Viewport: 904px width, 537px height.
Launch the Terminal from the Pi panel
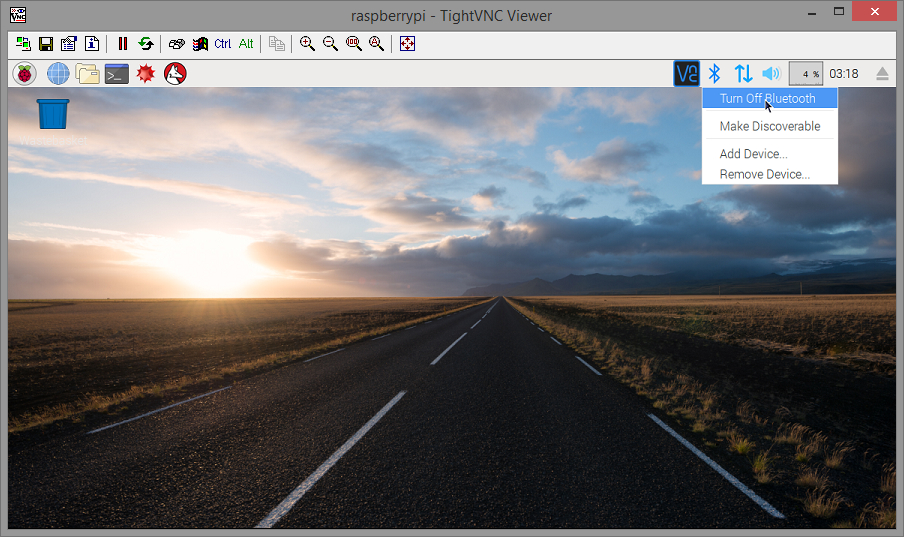point(117,74)
